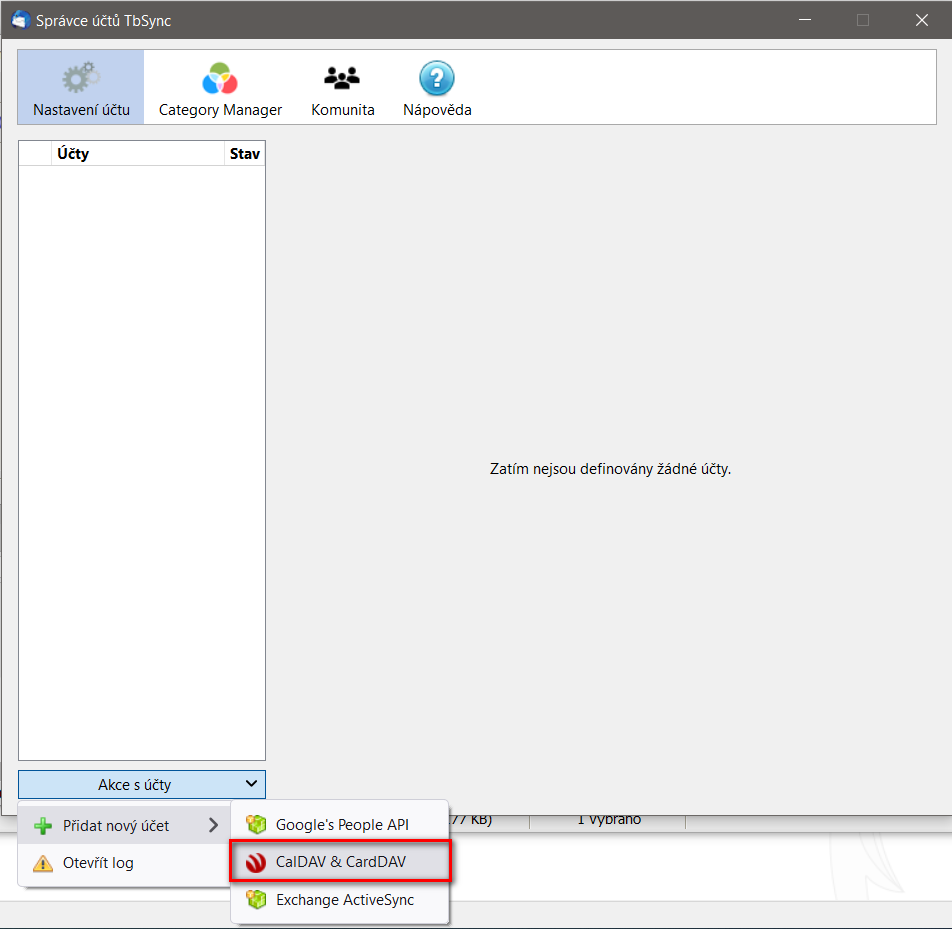Screen dimensions: 952x929
Task: Click the warning triangle icon beside Otevřít log
Action: click(43, 863)
